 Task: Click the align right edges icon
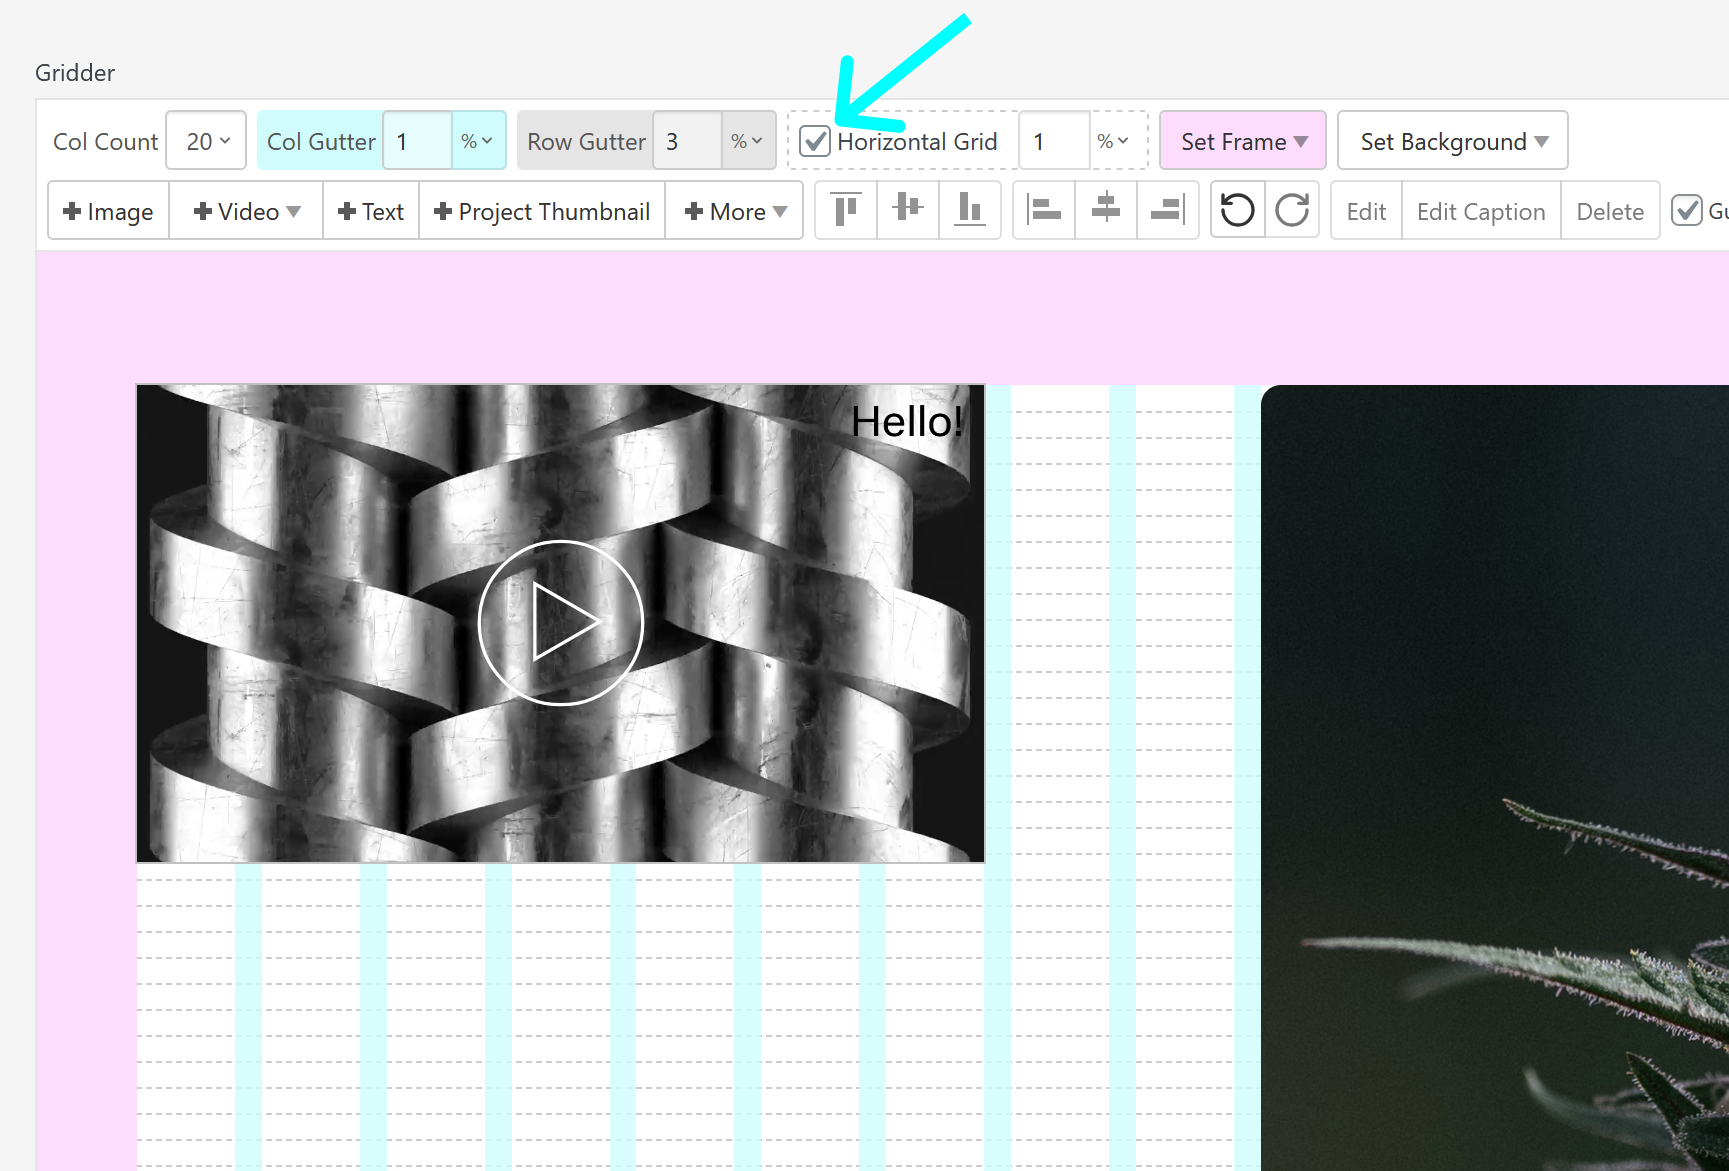(1168, 210)
